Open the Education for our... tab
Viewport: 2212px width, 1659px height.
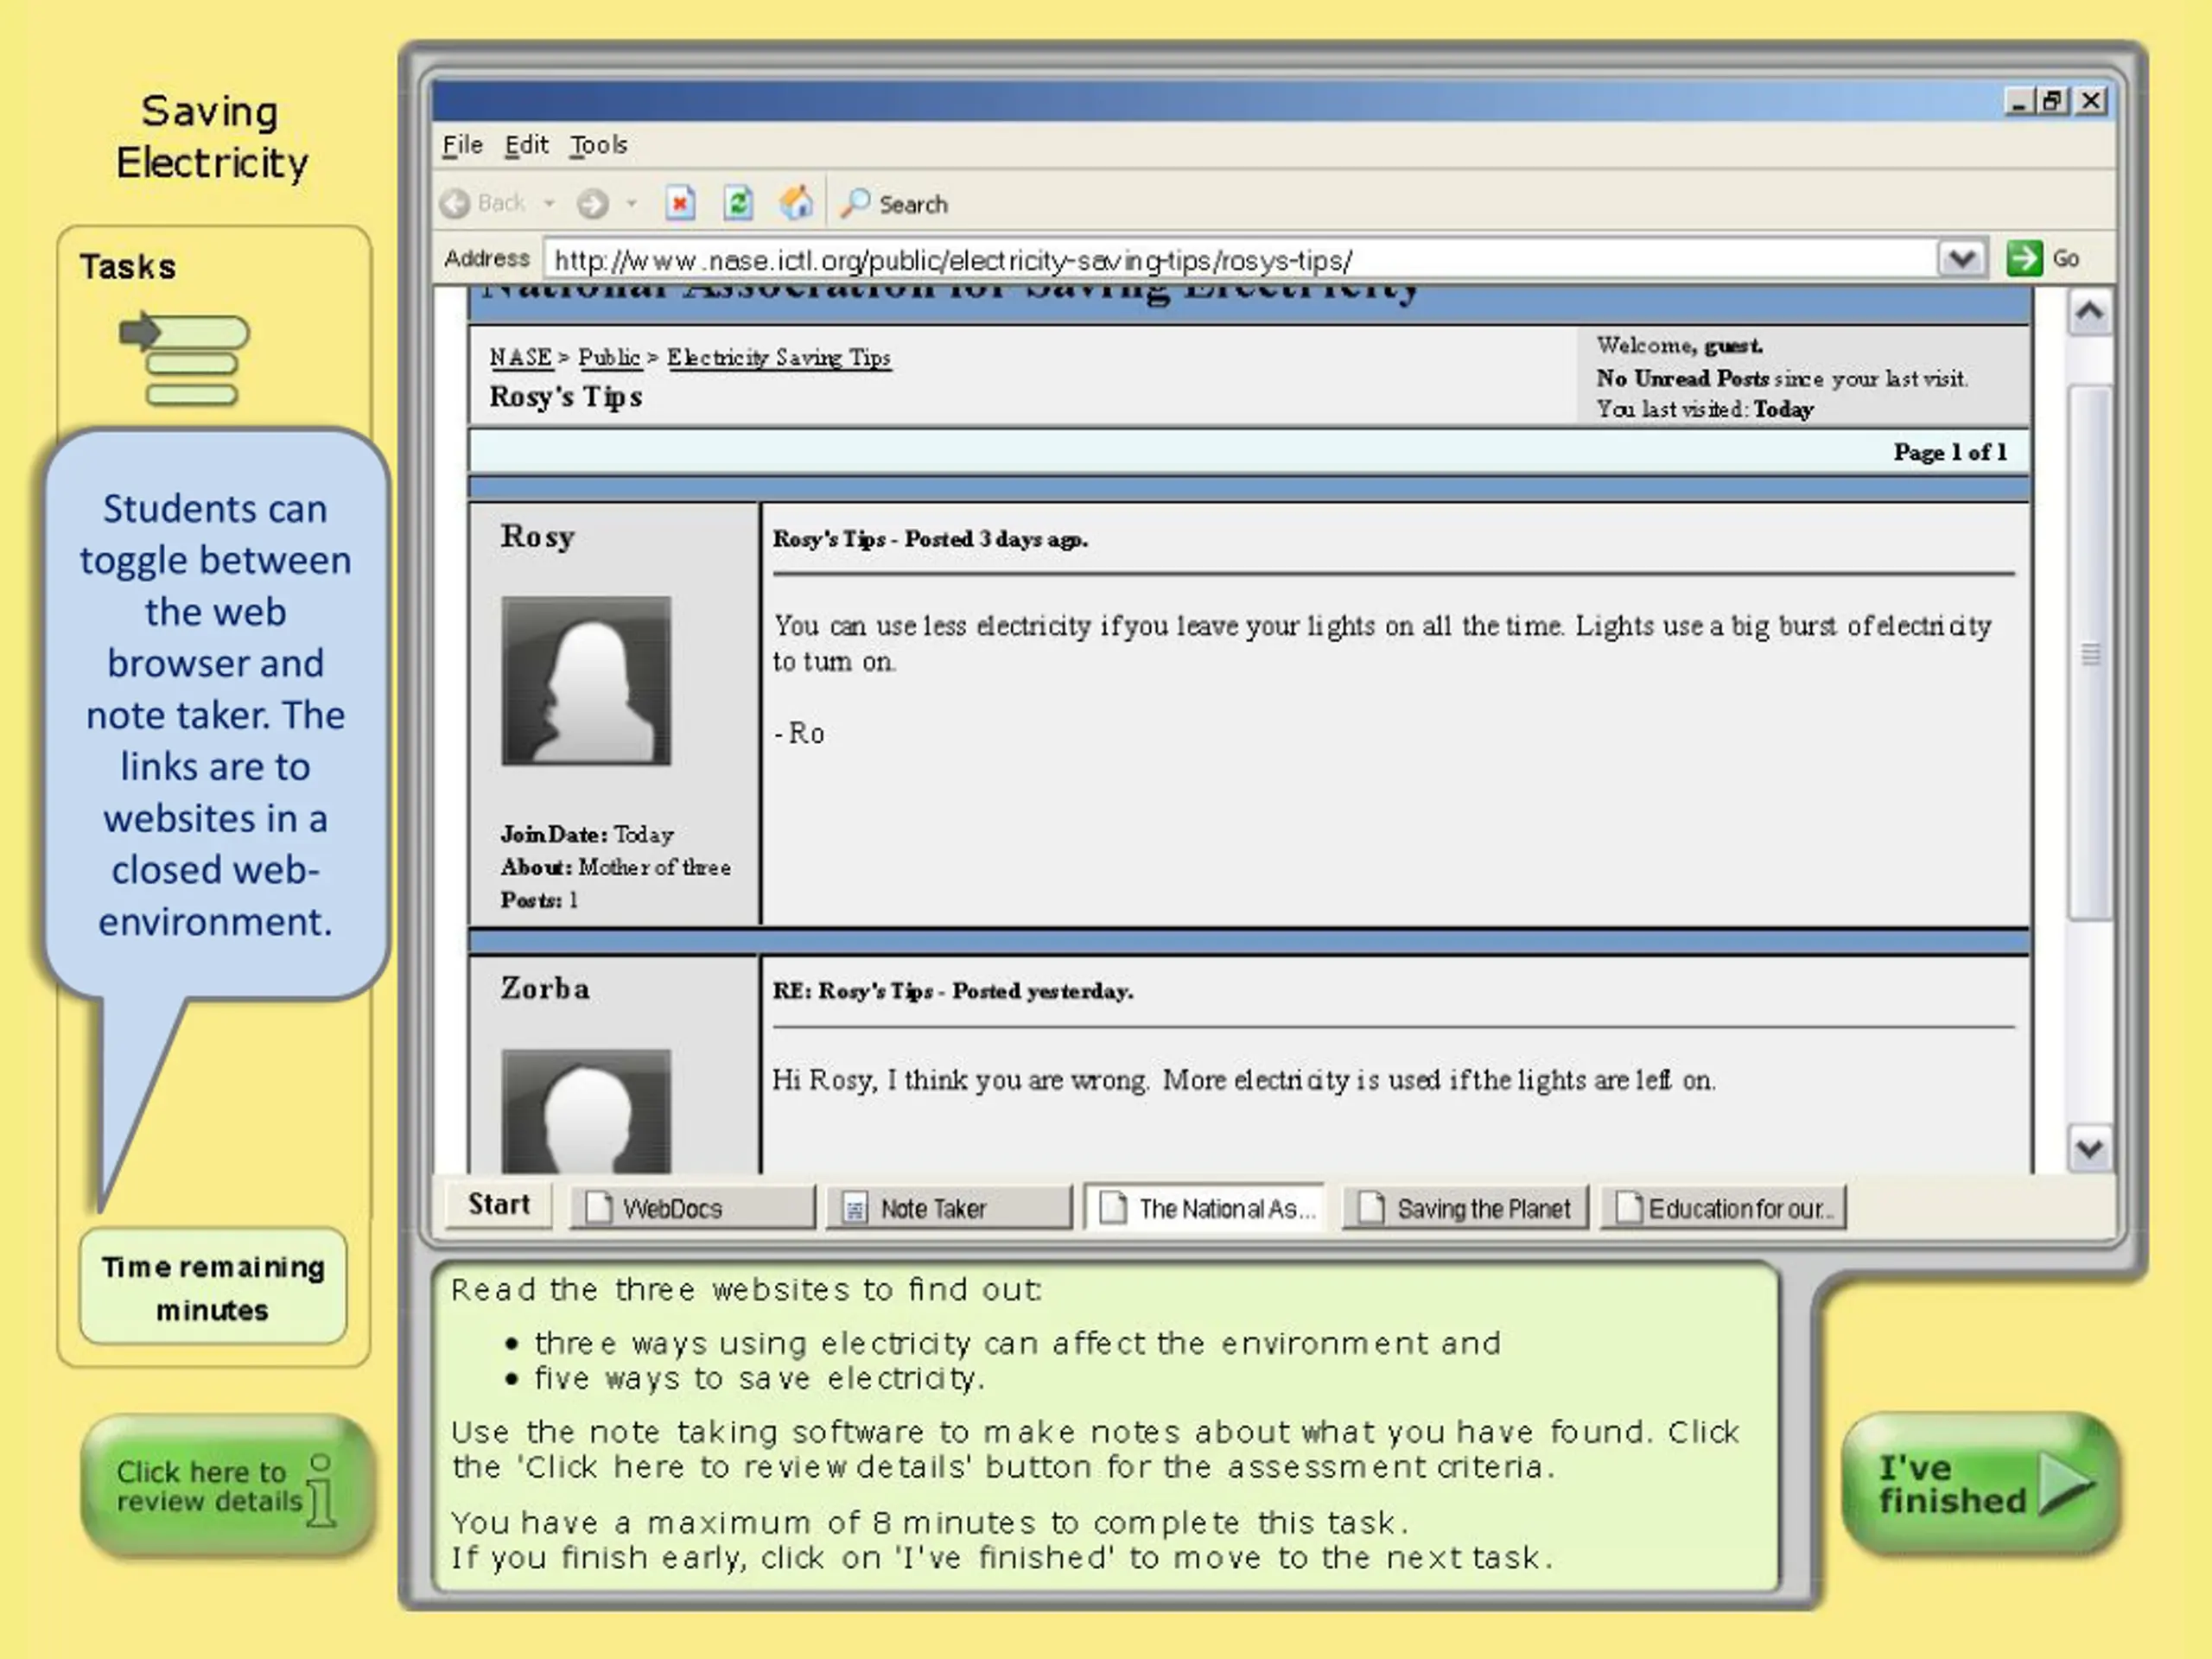1723,1208
